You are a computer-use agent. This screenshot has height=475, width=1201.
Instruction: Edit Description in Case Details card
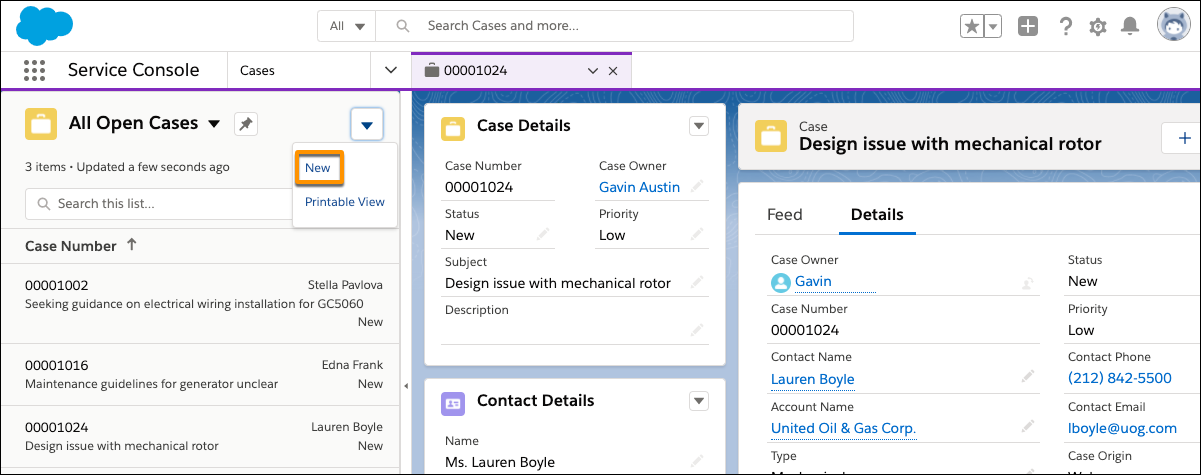(x=697, y=330)
